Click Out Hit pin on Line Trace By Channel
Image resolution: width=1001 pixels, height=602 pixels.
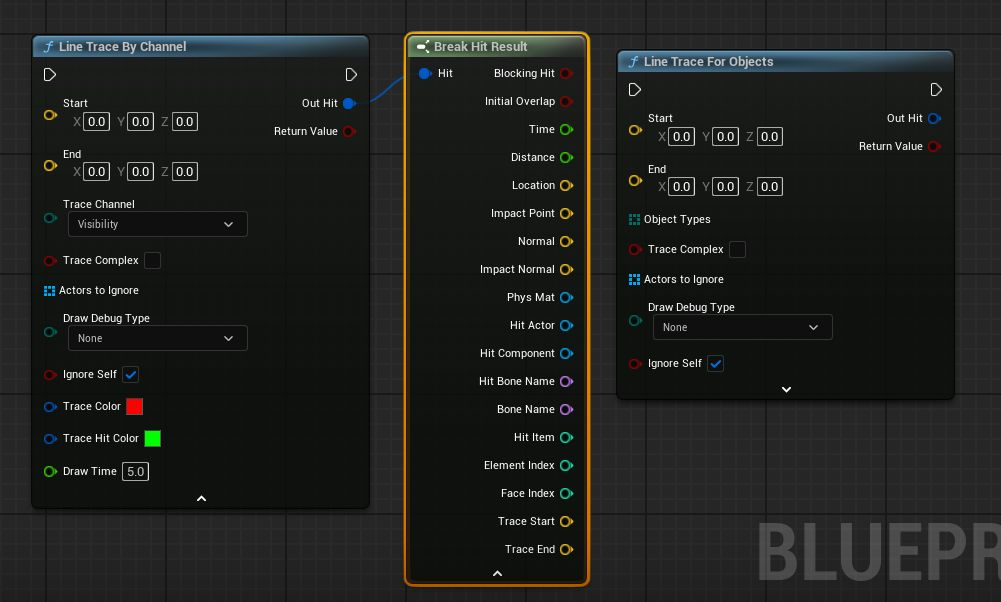pos(349,103)
